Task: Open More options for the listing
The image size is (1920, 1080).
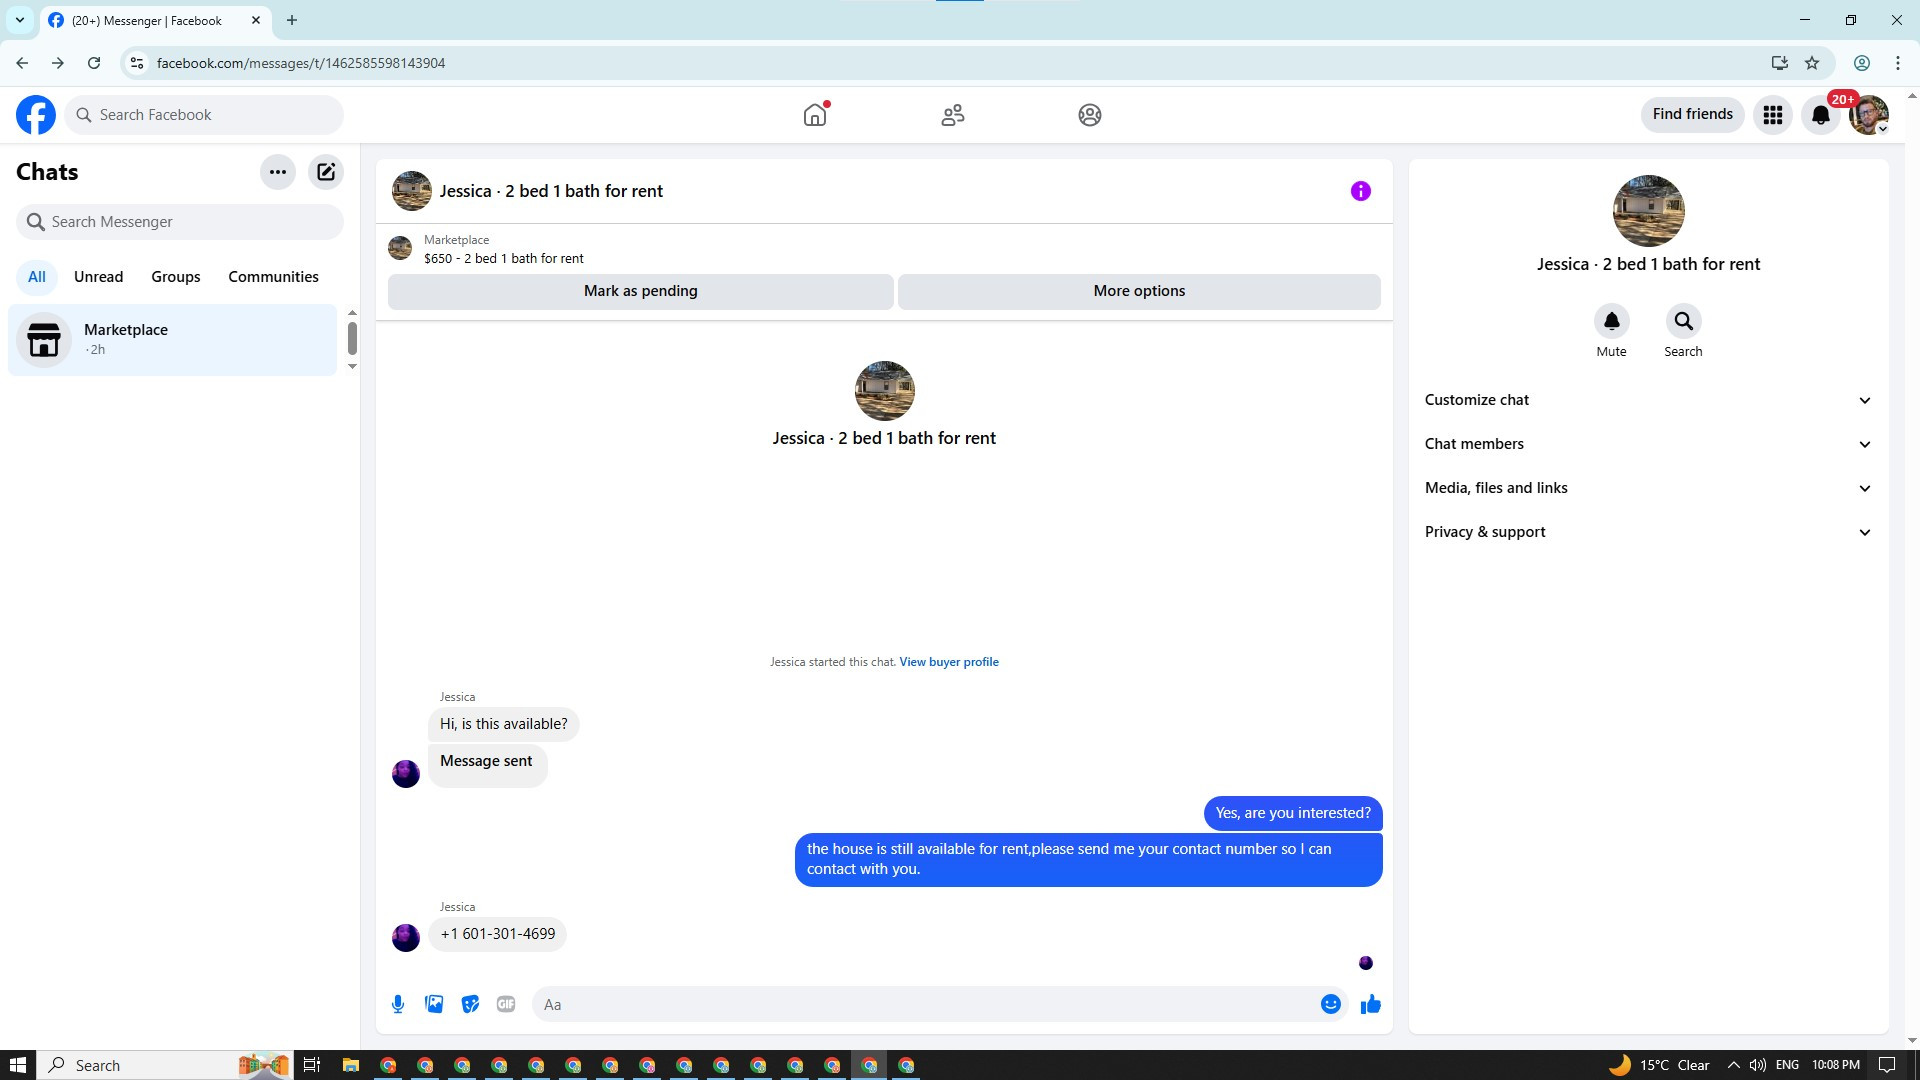Action: click(1139, 291)
